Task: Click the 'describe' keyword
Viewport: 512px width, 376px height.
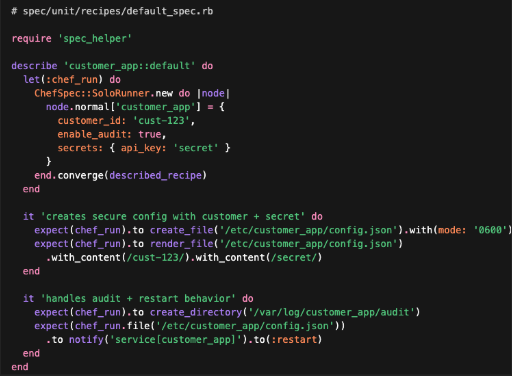Action: [x=34, y=66]
